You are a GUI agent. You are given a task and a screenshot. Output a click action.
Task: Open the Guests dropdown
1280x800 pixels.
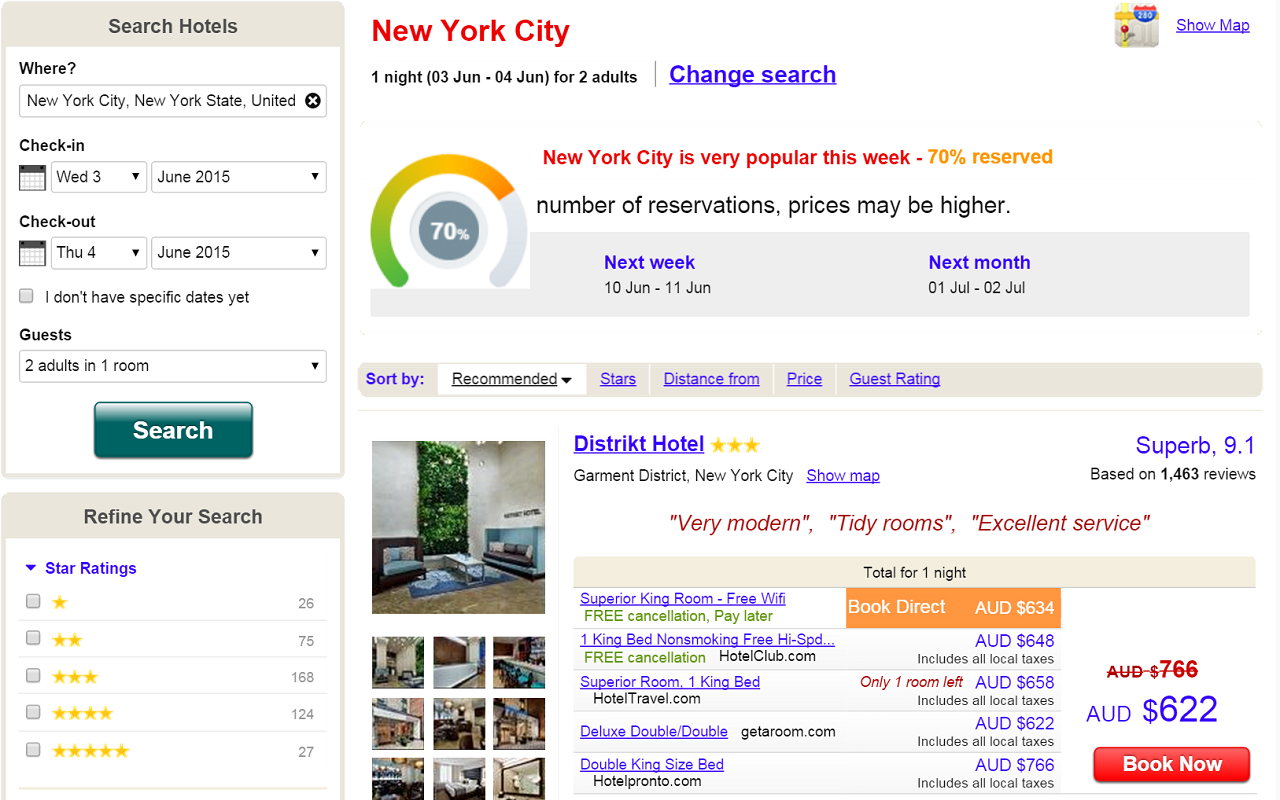click(x=173, y=366)
